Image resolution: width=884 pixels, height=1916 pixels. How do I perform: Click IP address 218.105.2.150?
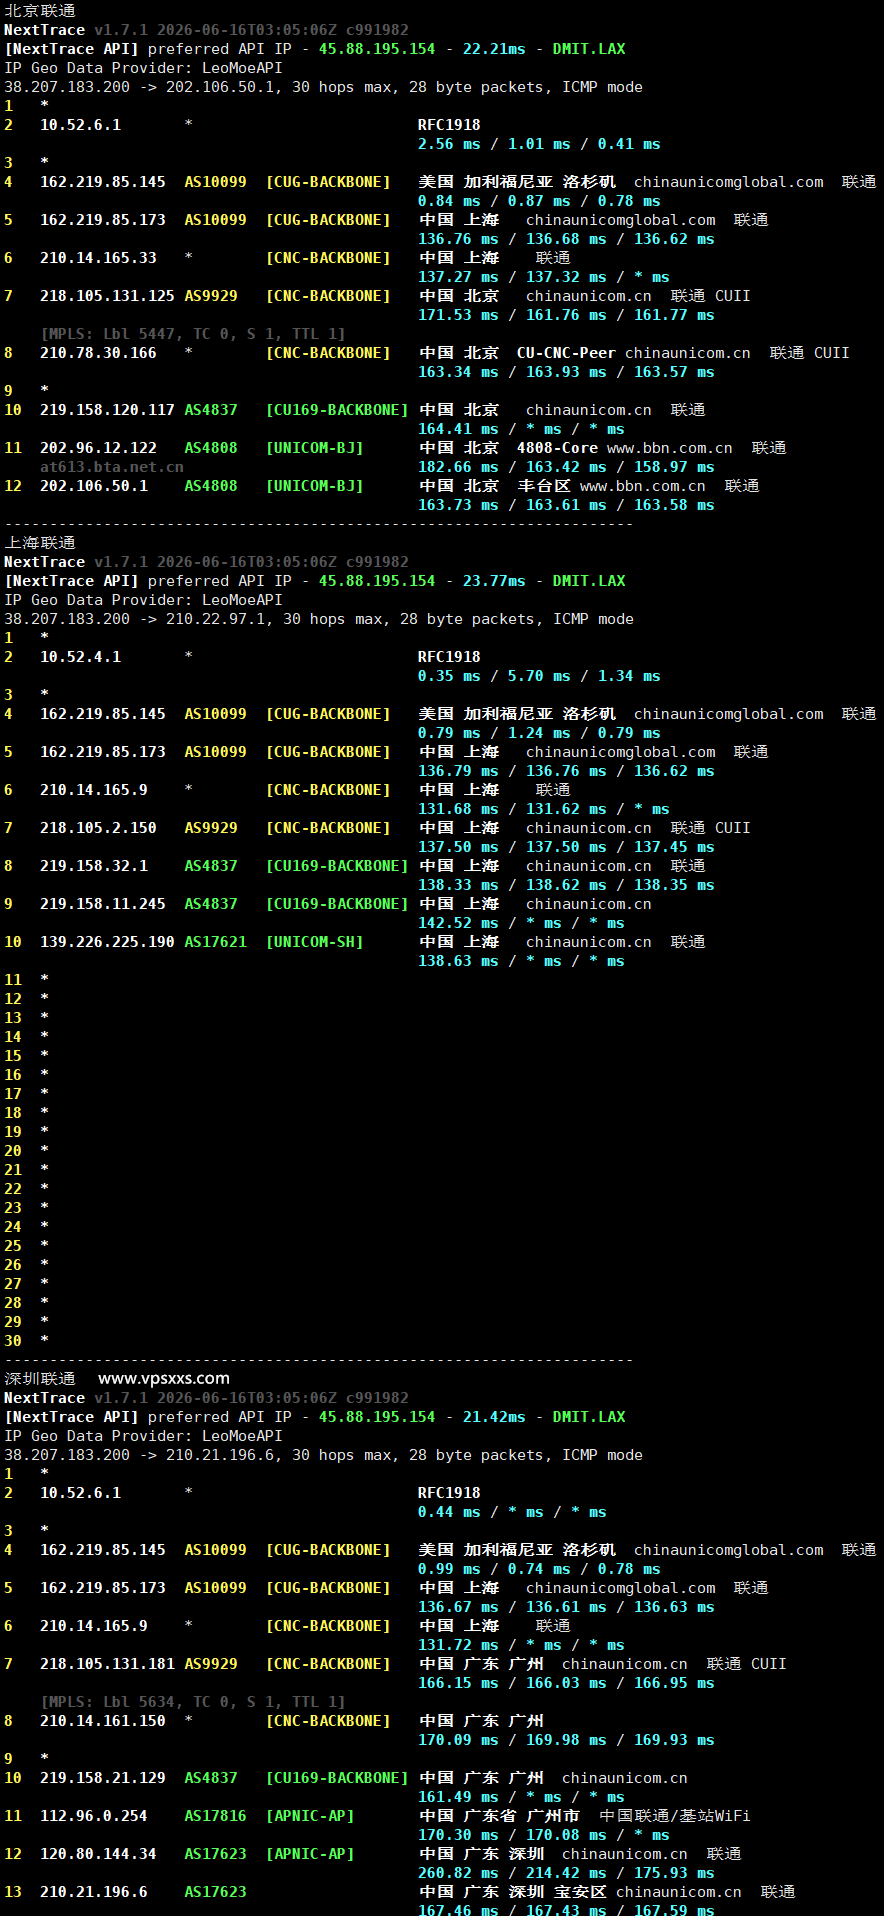tap(98, 828)
